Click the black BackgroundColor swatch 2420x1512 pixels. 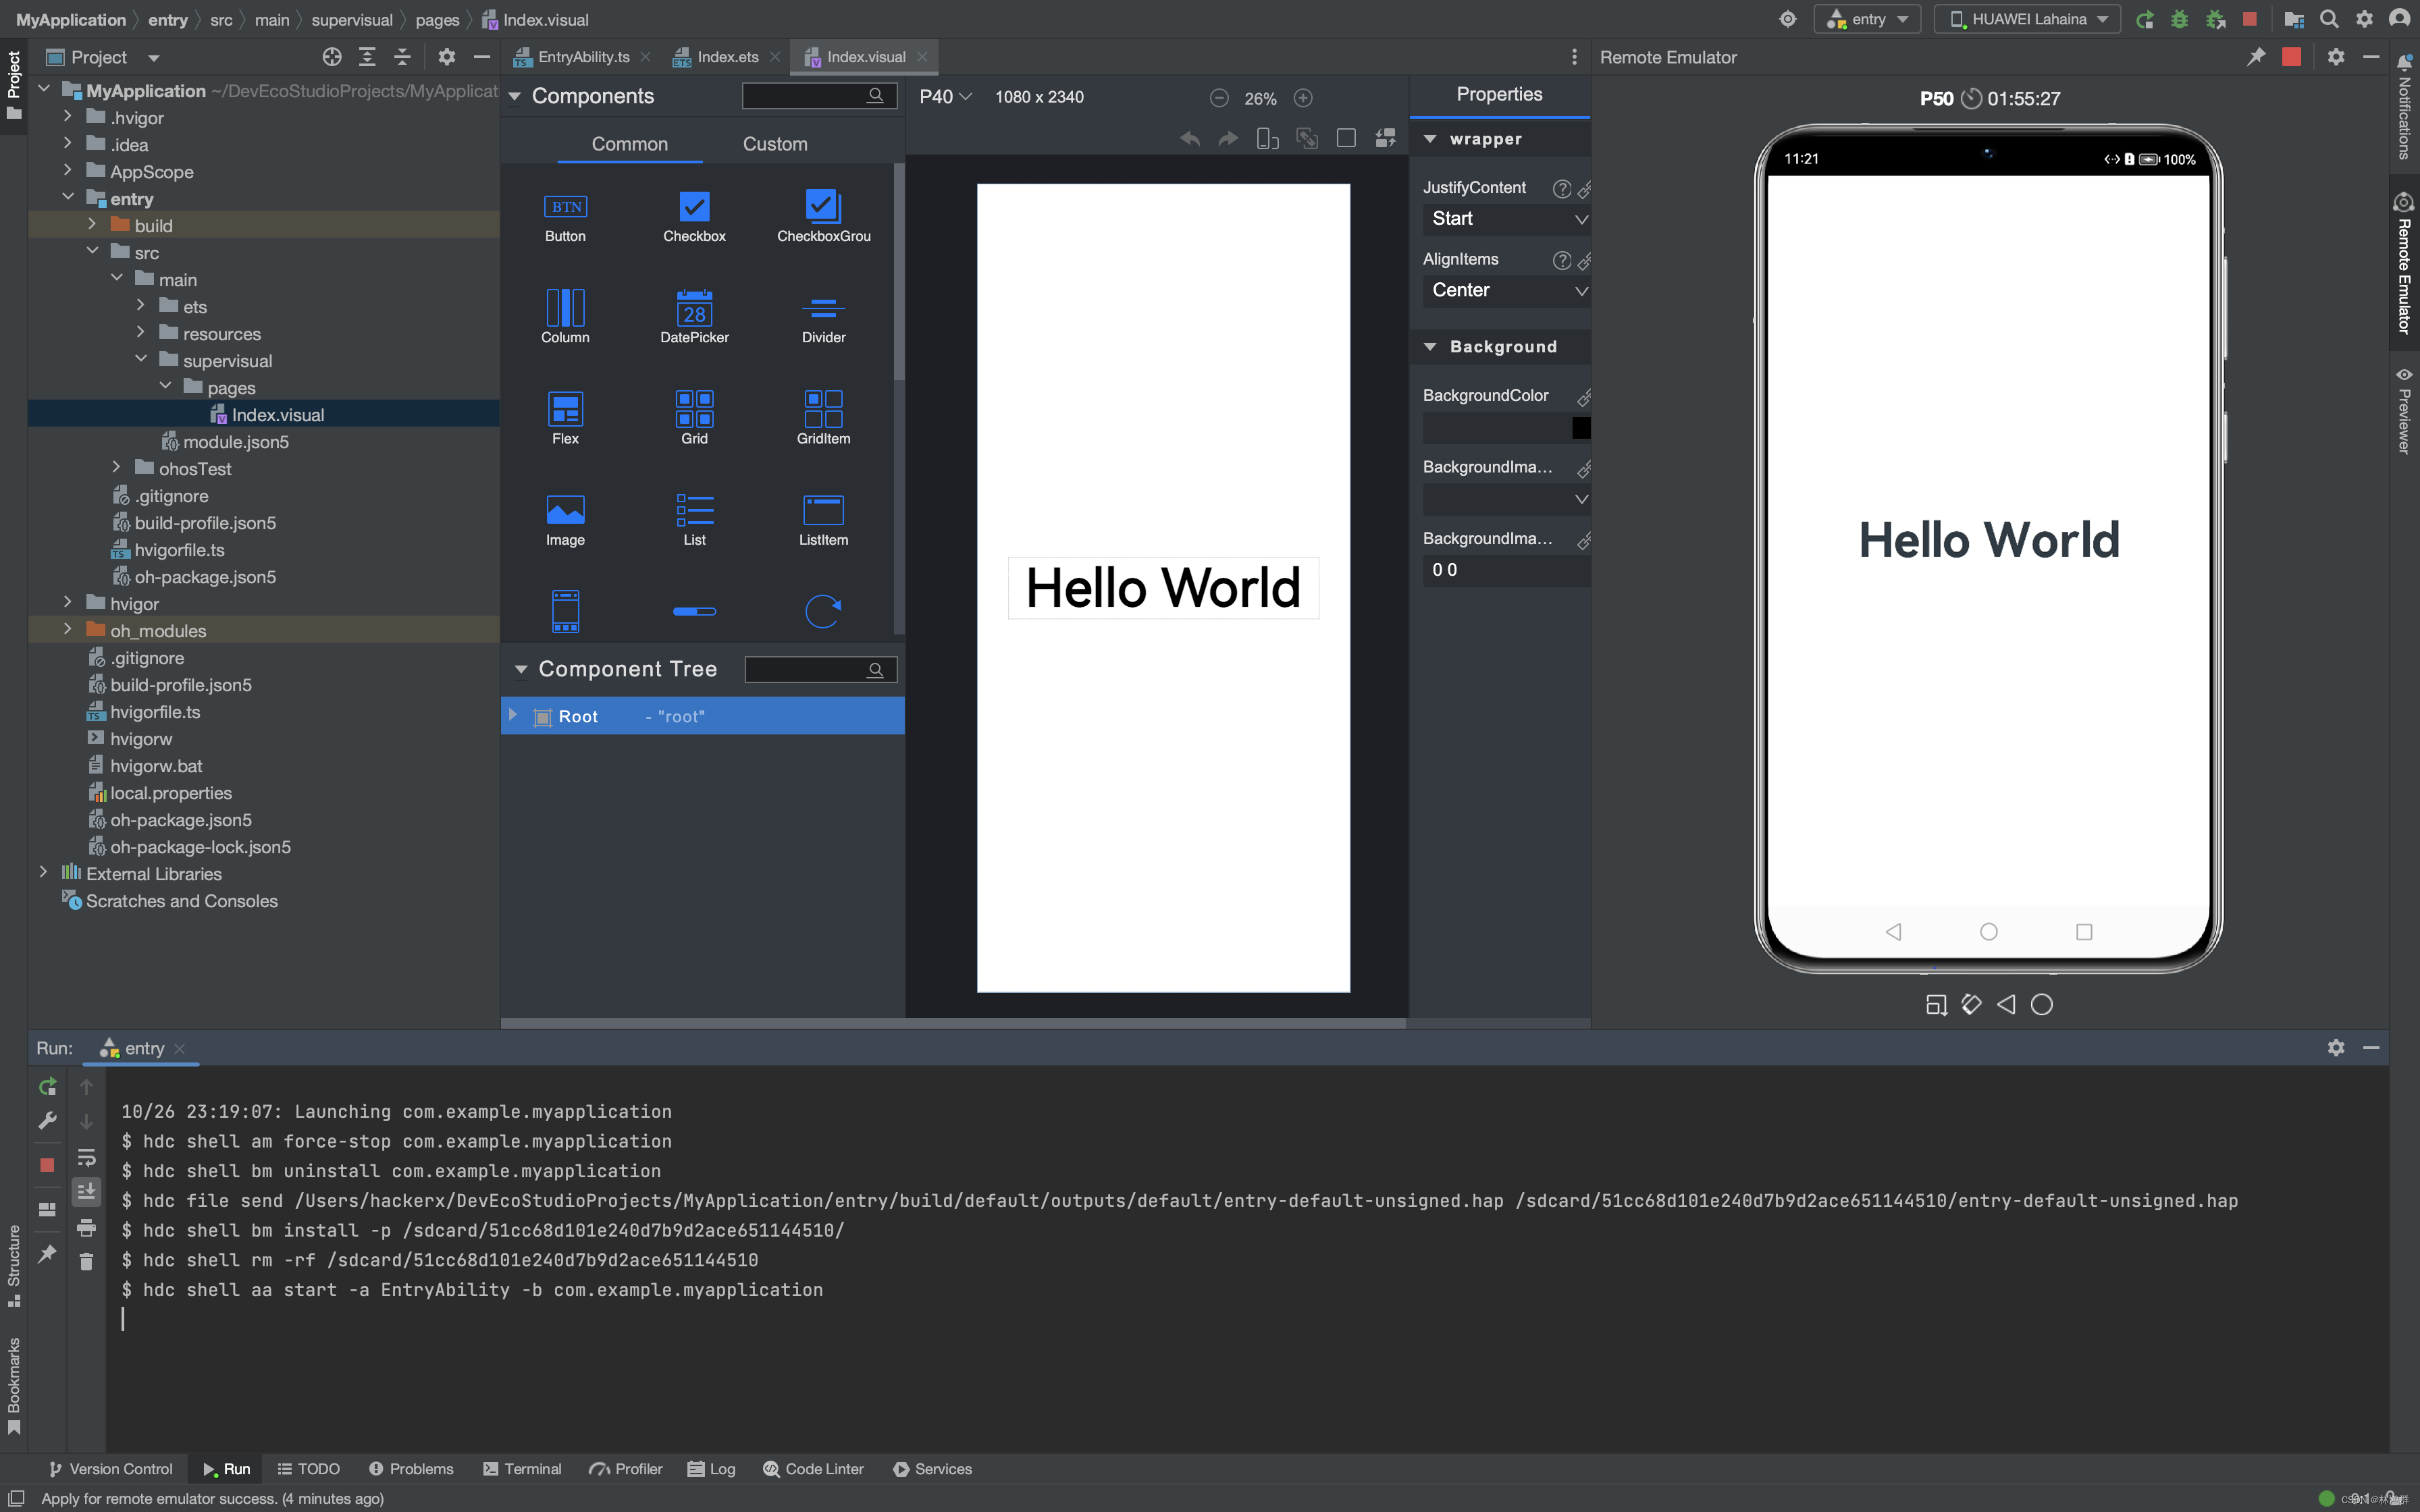(x=1580, y=428)
